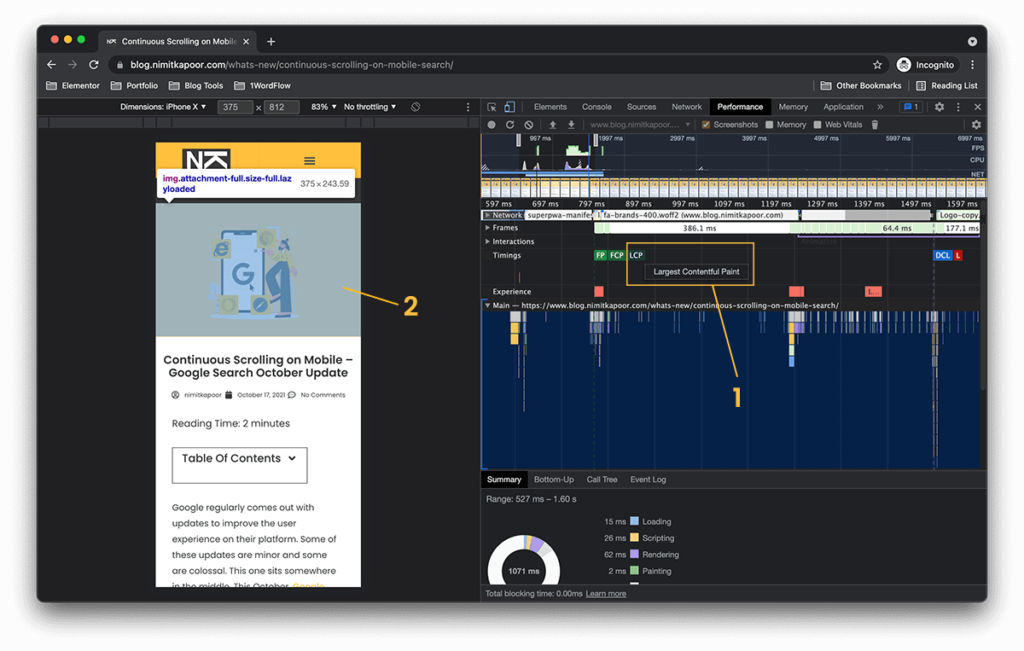The image size is (1024, 651).
Task: Open the 83% zoom dropdown
Action: tap(323, 107)
